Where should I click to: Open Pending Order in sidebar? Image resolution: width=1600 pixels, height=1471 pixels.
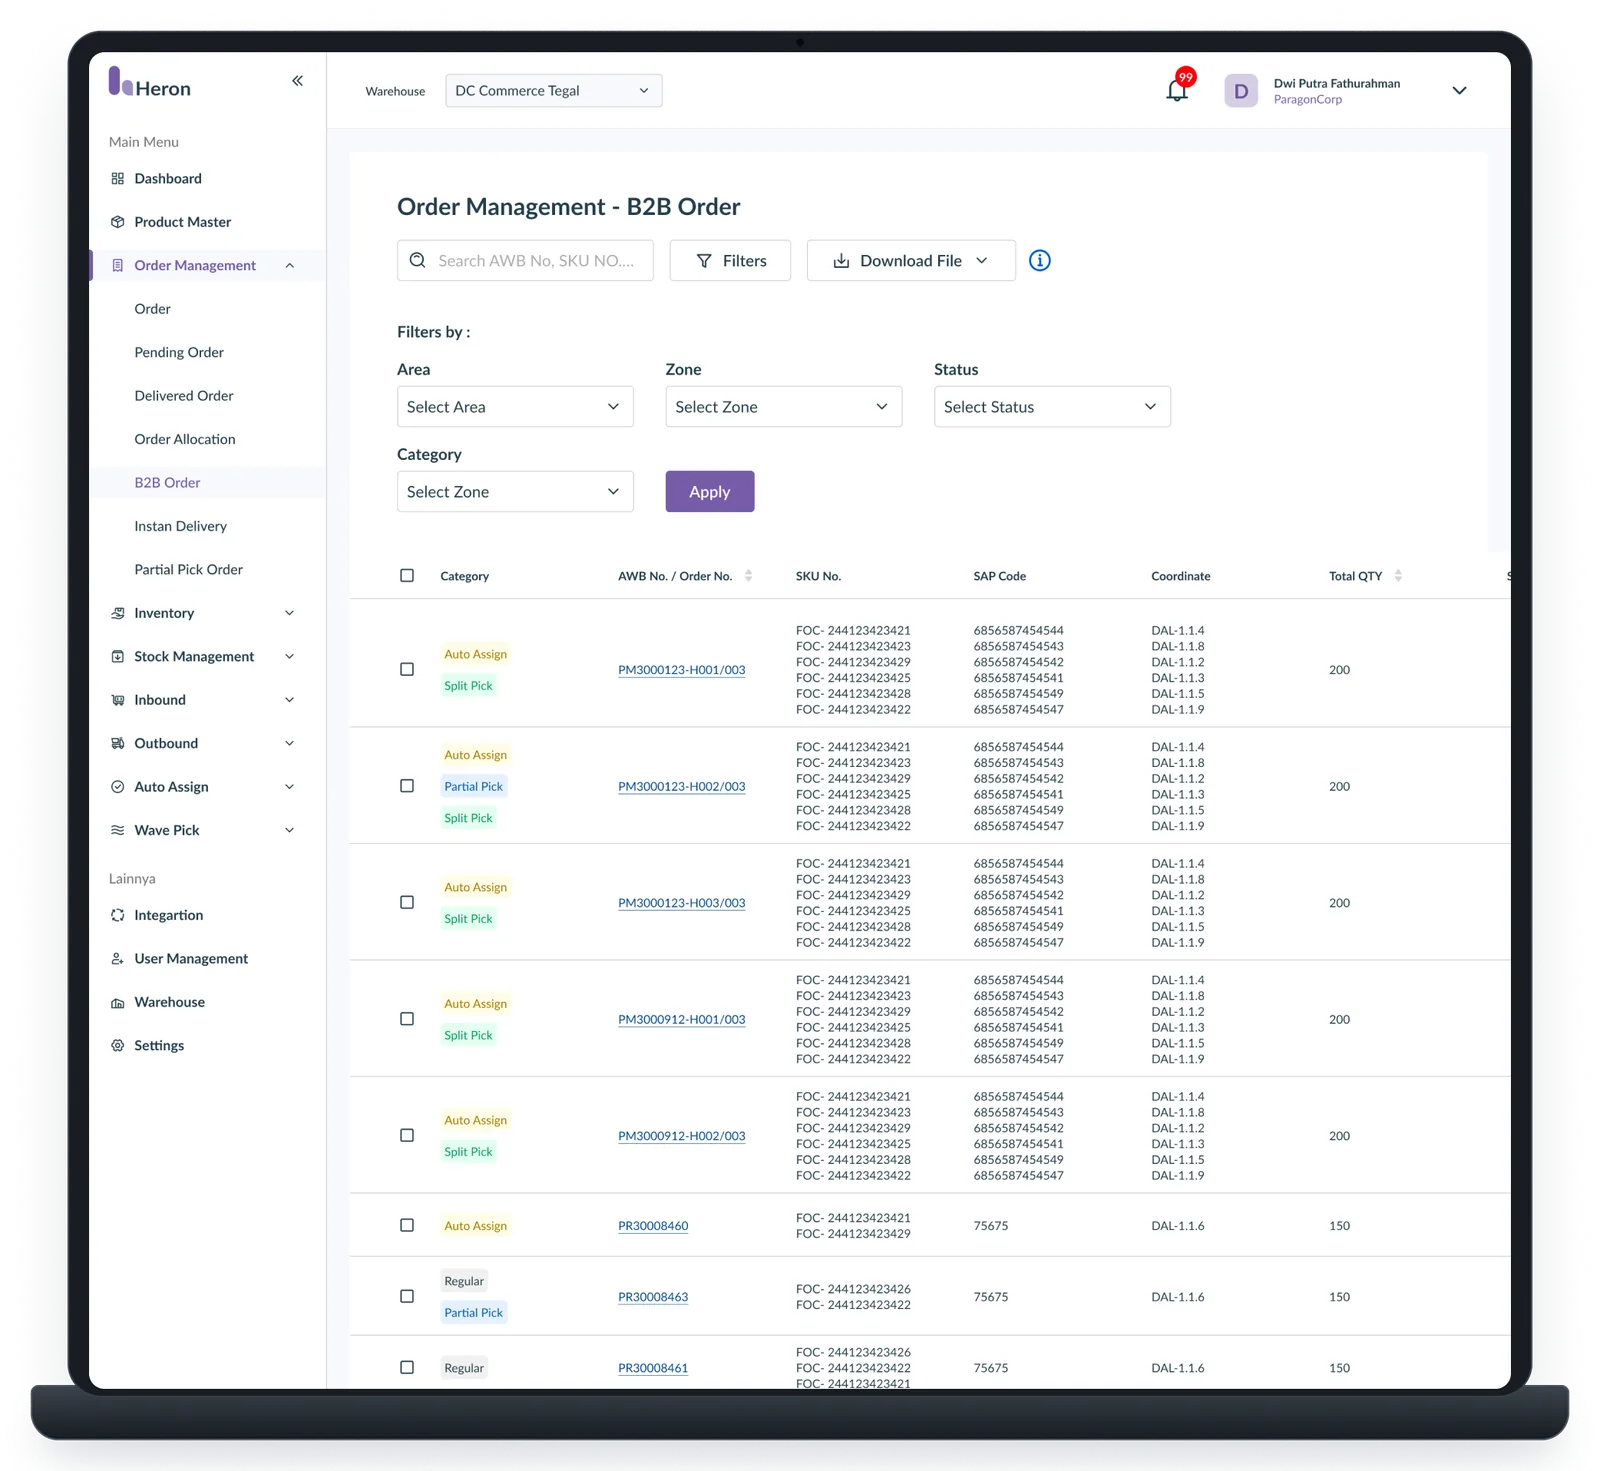coord(179,353)
